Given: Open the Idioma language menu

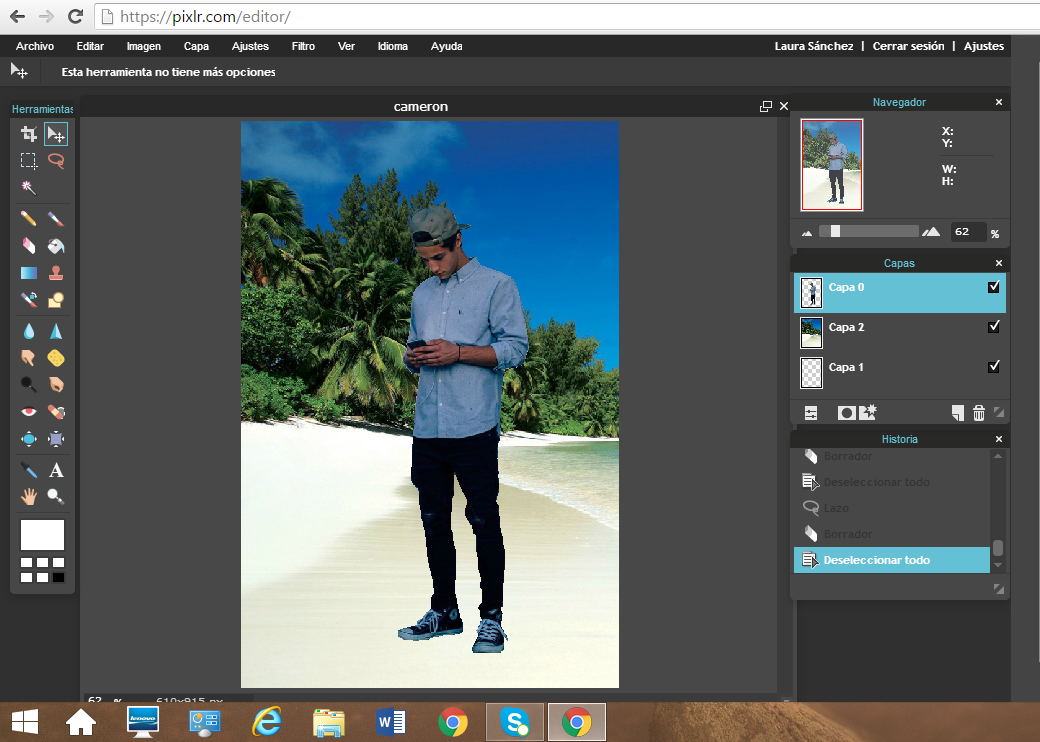Looking at the screenshot, I should [393, 46].
